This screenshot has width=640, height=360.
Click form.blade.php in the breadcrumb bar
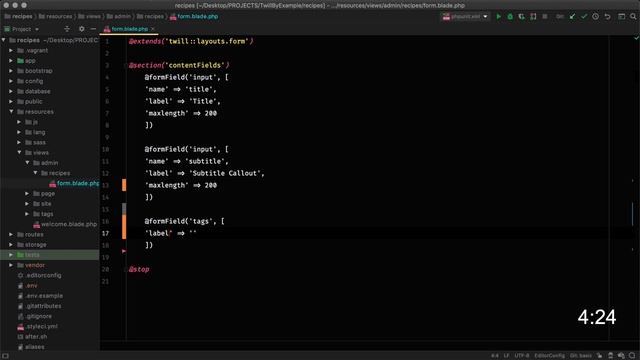point(194,16)
